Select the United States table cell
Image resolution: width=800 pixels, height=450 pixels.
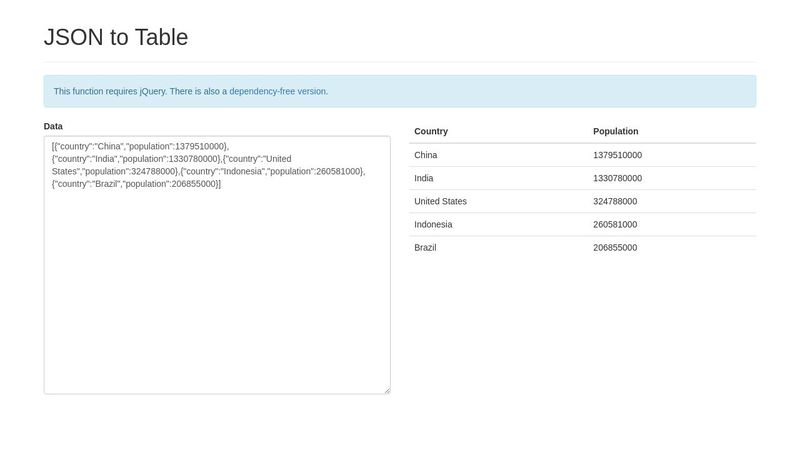440,201
